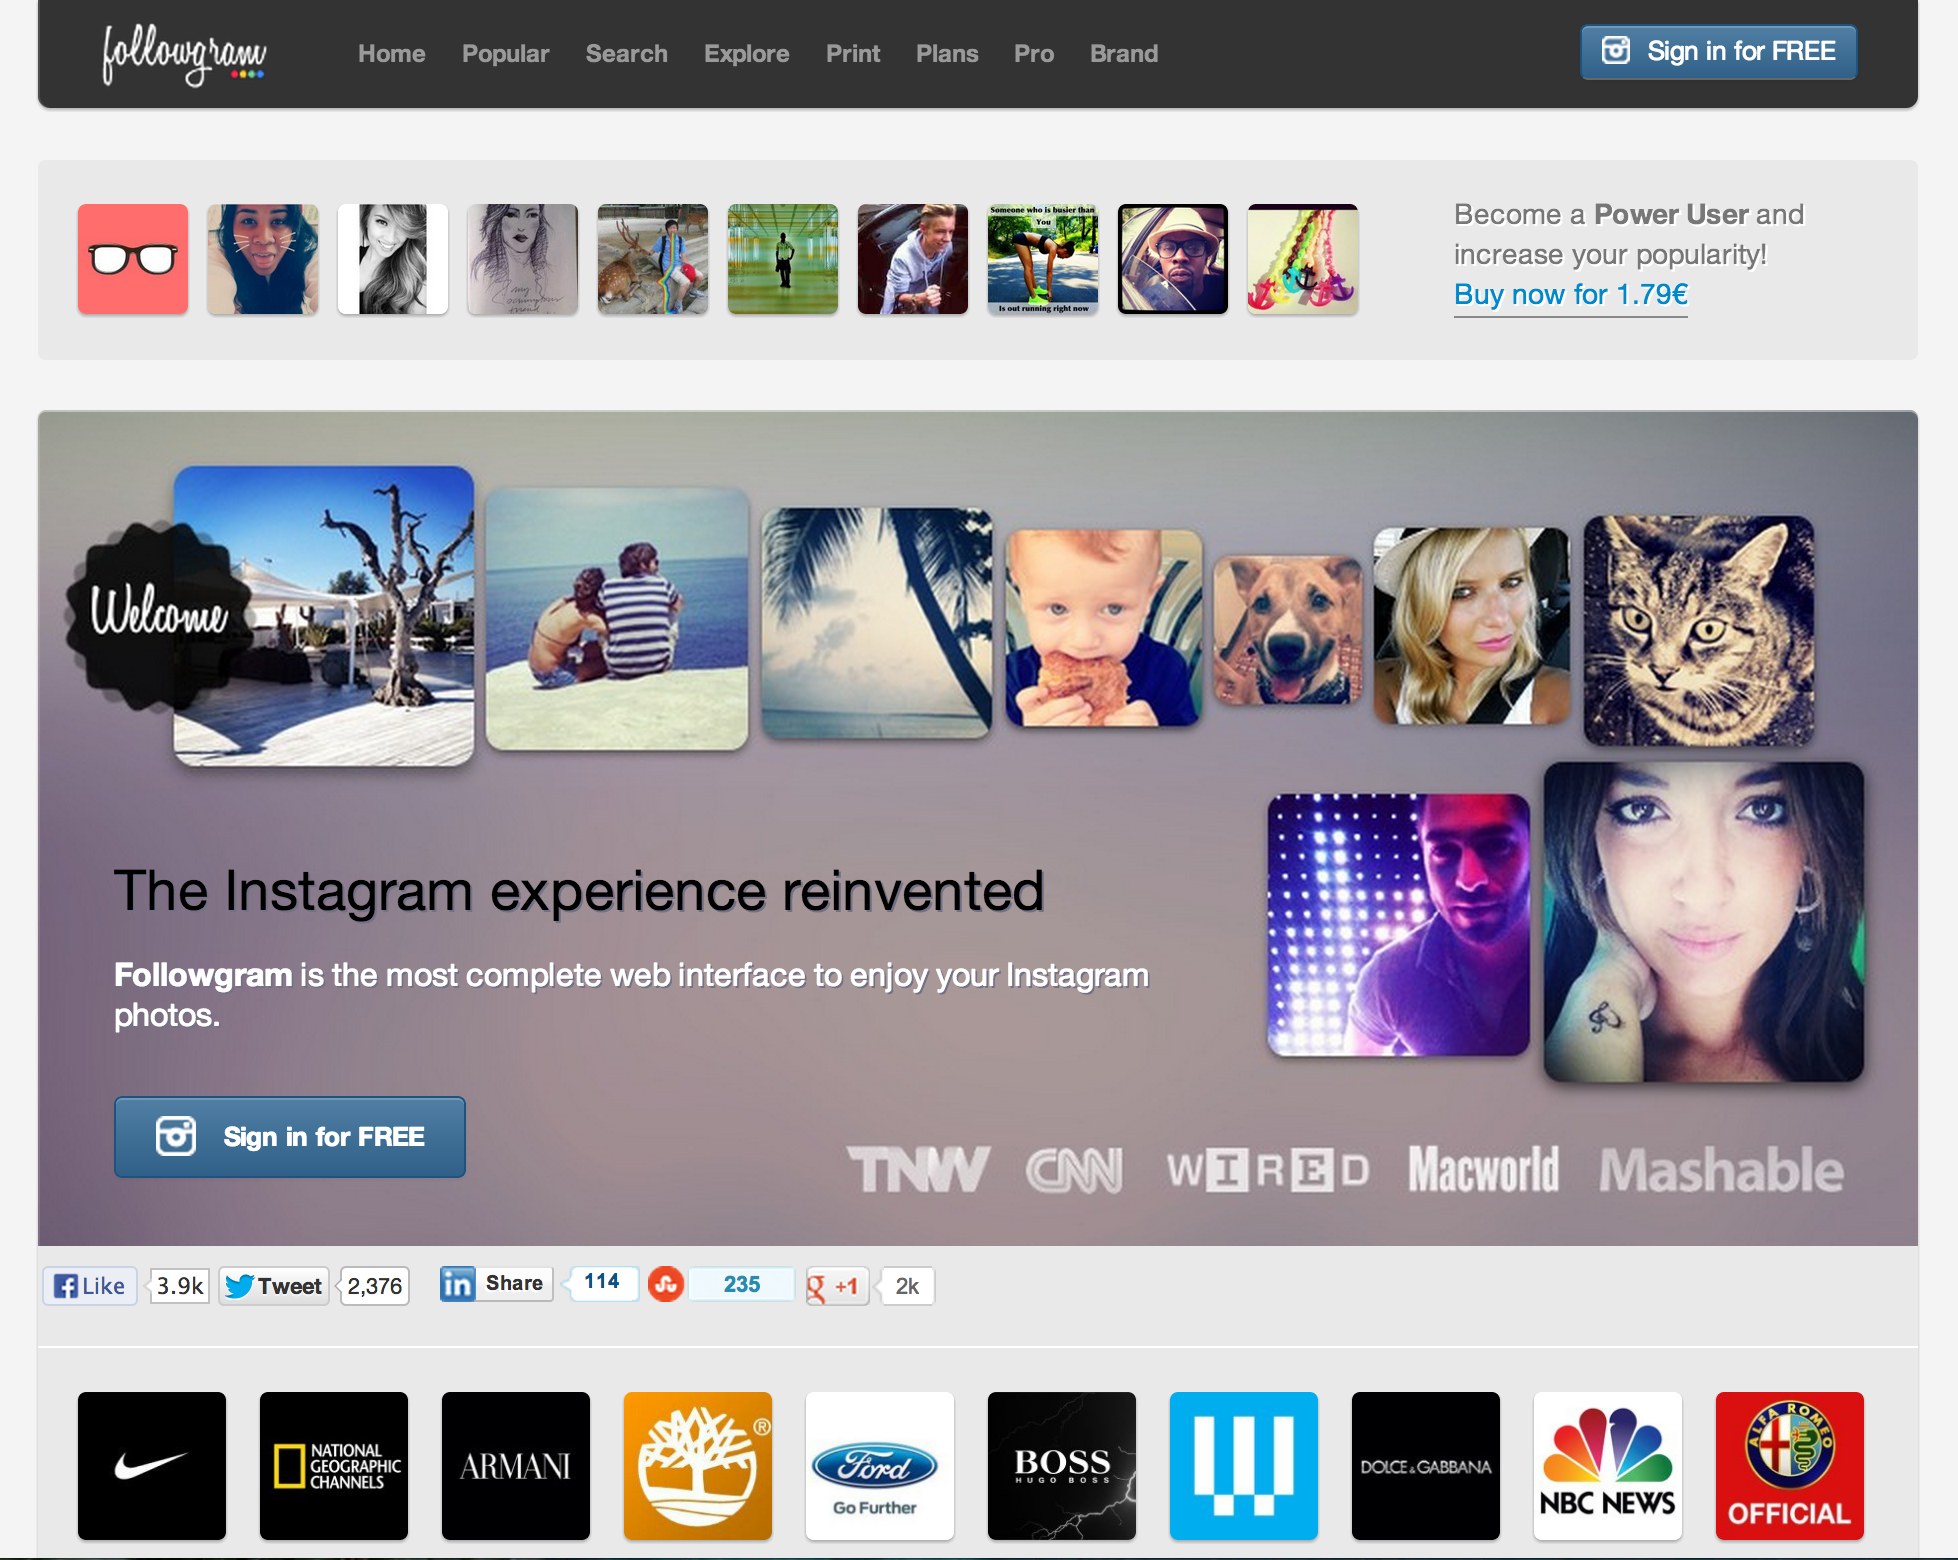Click the CNN press logo
This screenshot has width=1958, height=1560.
1075,1170
